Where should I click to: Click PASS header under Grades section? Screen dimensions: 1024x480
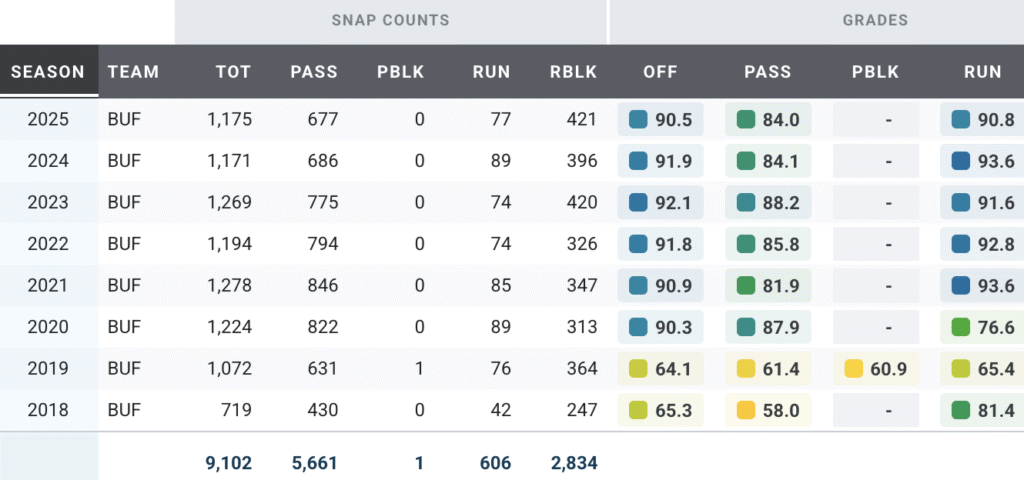click(x=767, y=72)
